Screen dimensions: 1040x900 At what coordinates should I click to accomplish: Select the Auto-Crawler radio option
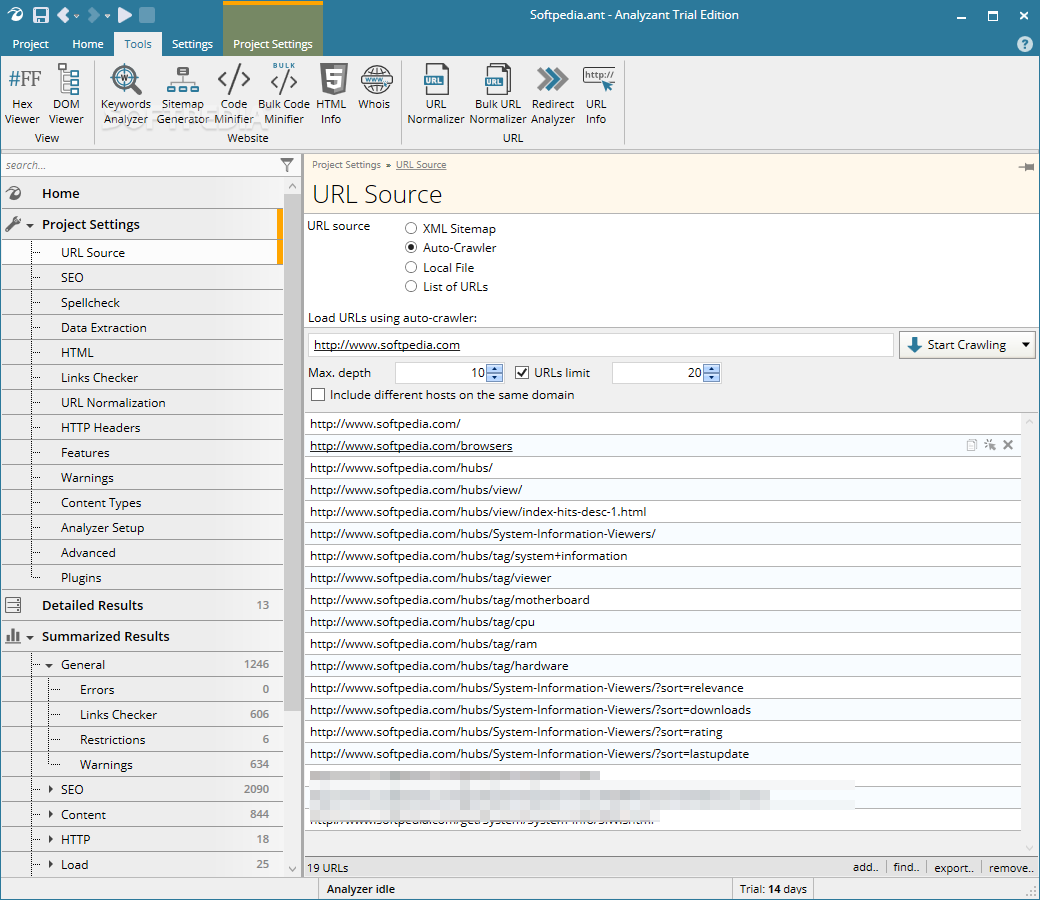(x=411, y=247)
